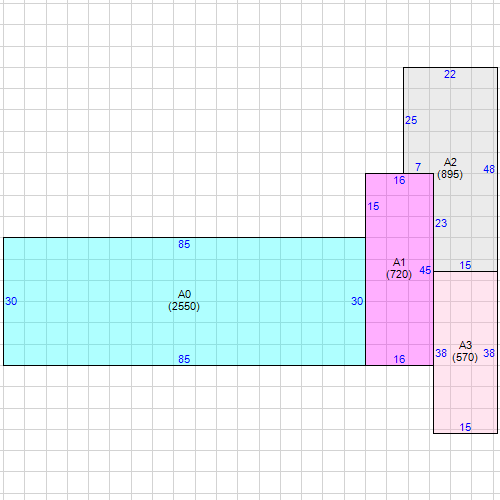Click the 25 dimension on A2's left edge
Screen dimensions: 500x500
pos(411,120)
